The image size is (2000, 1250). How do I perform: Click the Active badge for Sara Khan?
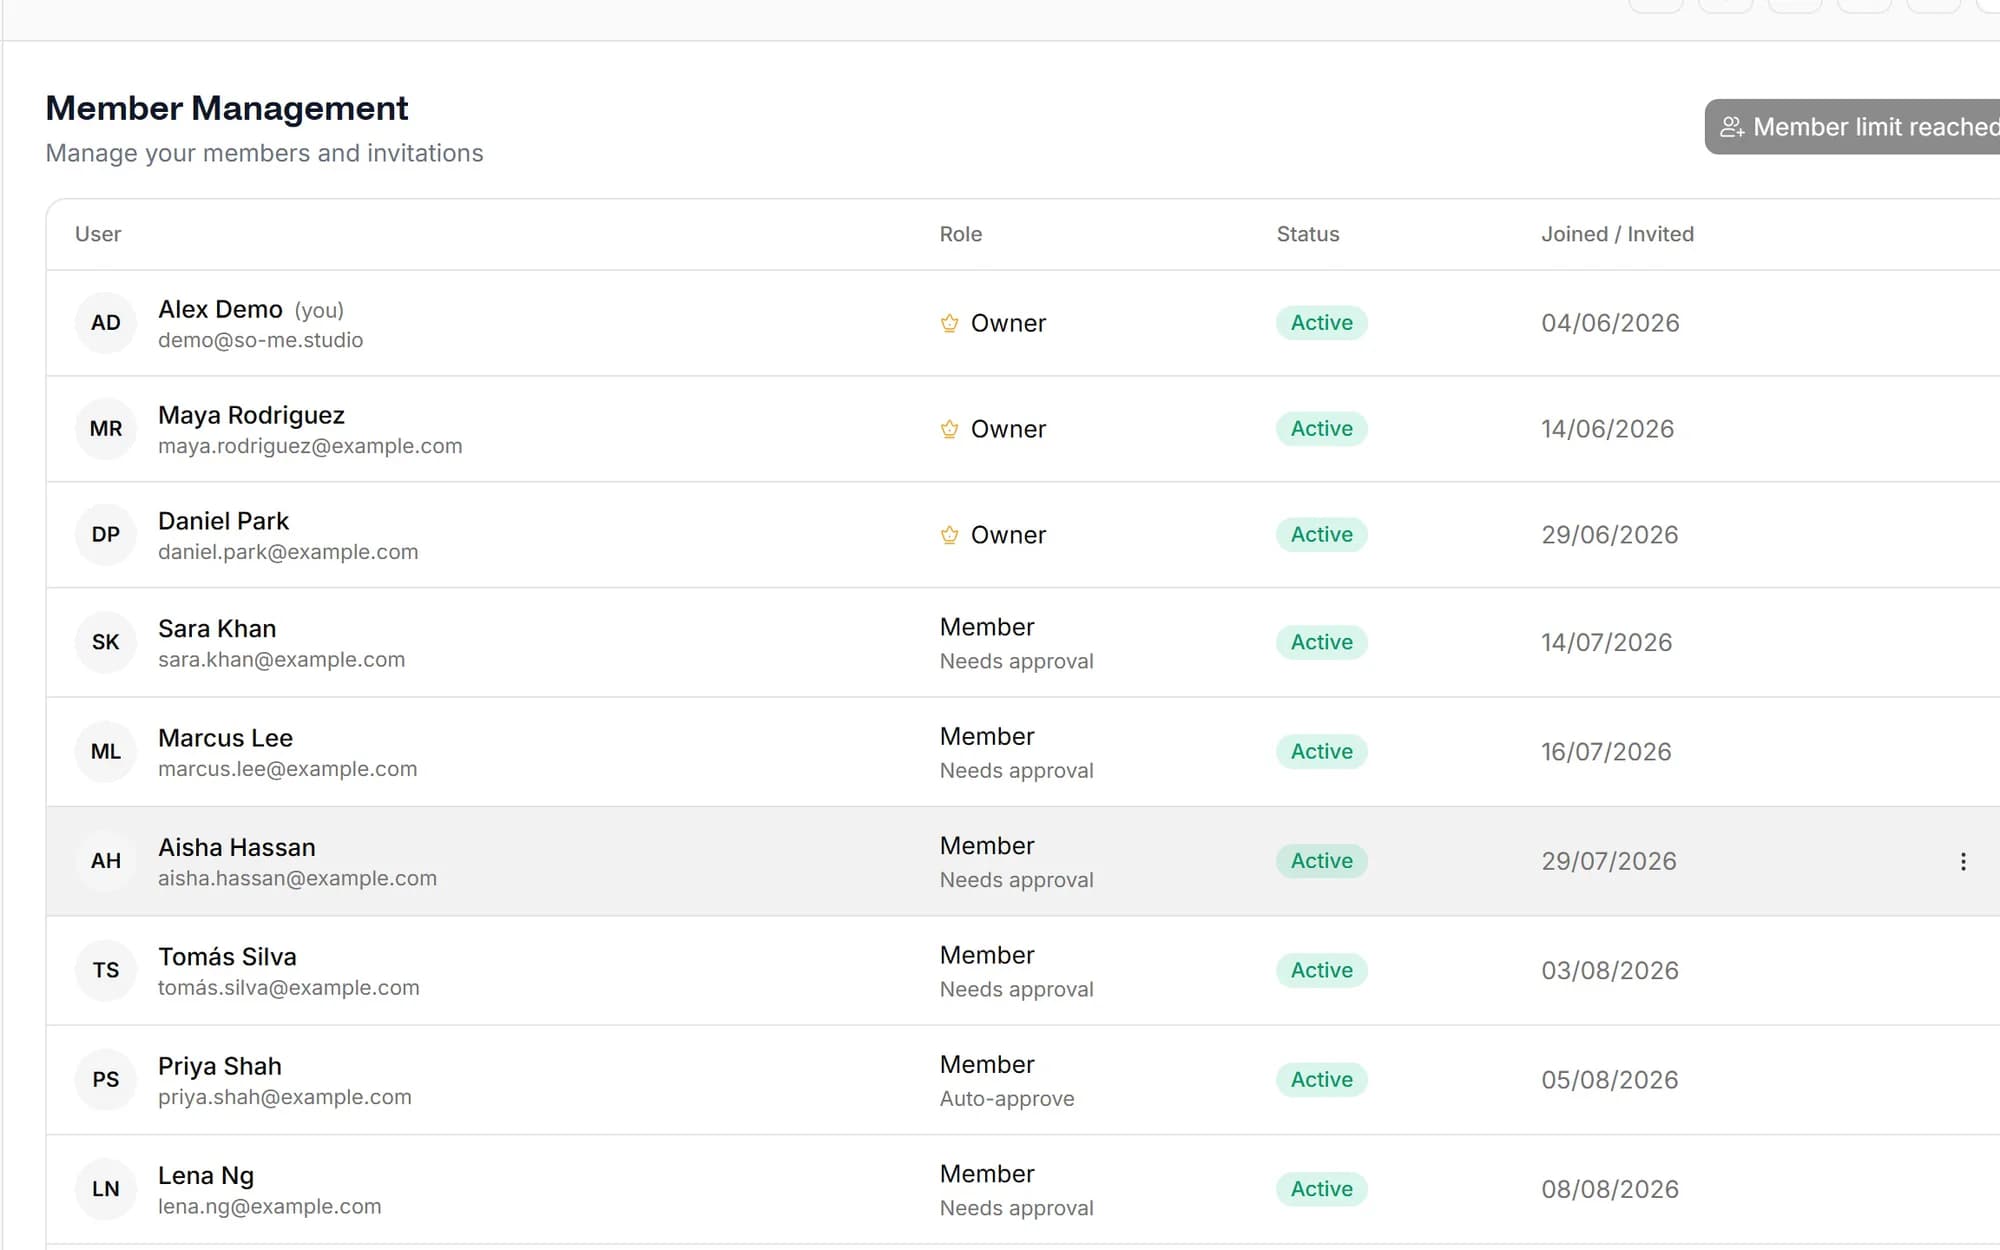(1321, 642)
